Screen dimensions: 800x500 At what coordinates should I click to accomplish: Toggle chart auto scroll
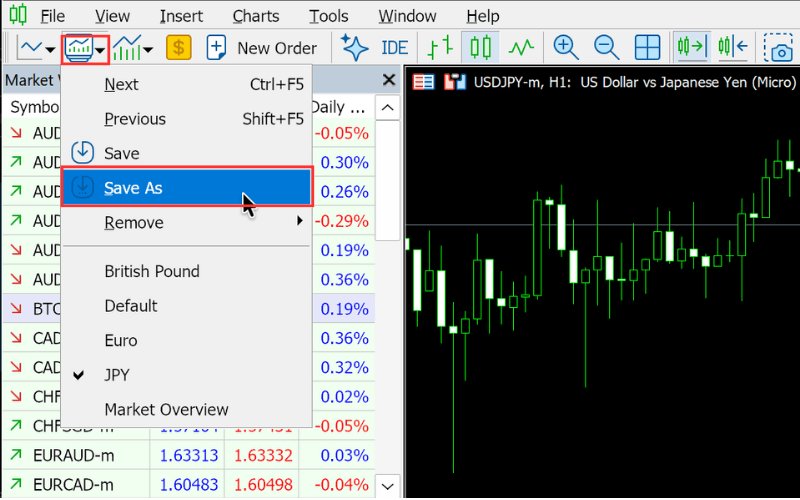coord(691,47)
